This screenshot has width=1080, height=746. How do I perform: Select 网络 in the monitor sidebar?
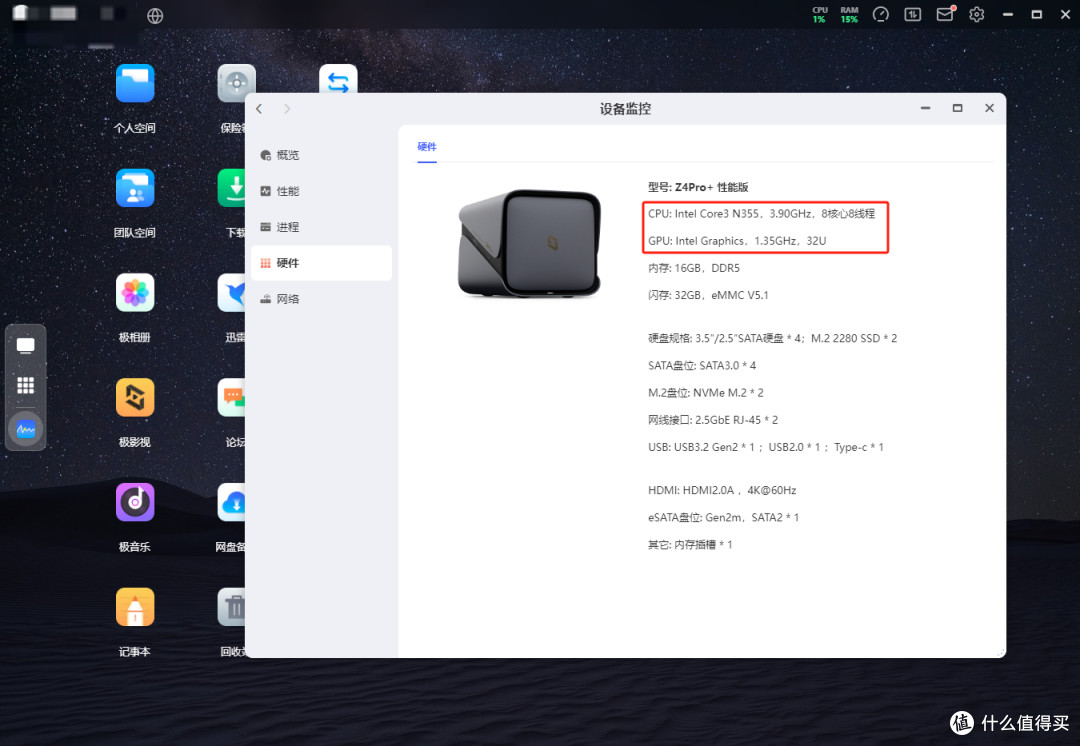321,298
